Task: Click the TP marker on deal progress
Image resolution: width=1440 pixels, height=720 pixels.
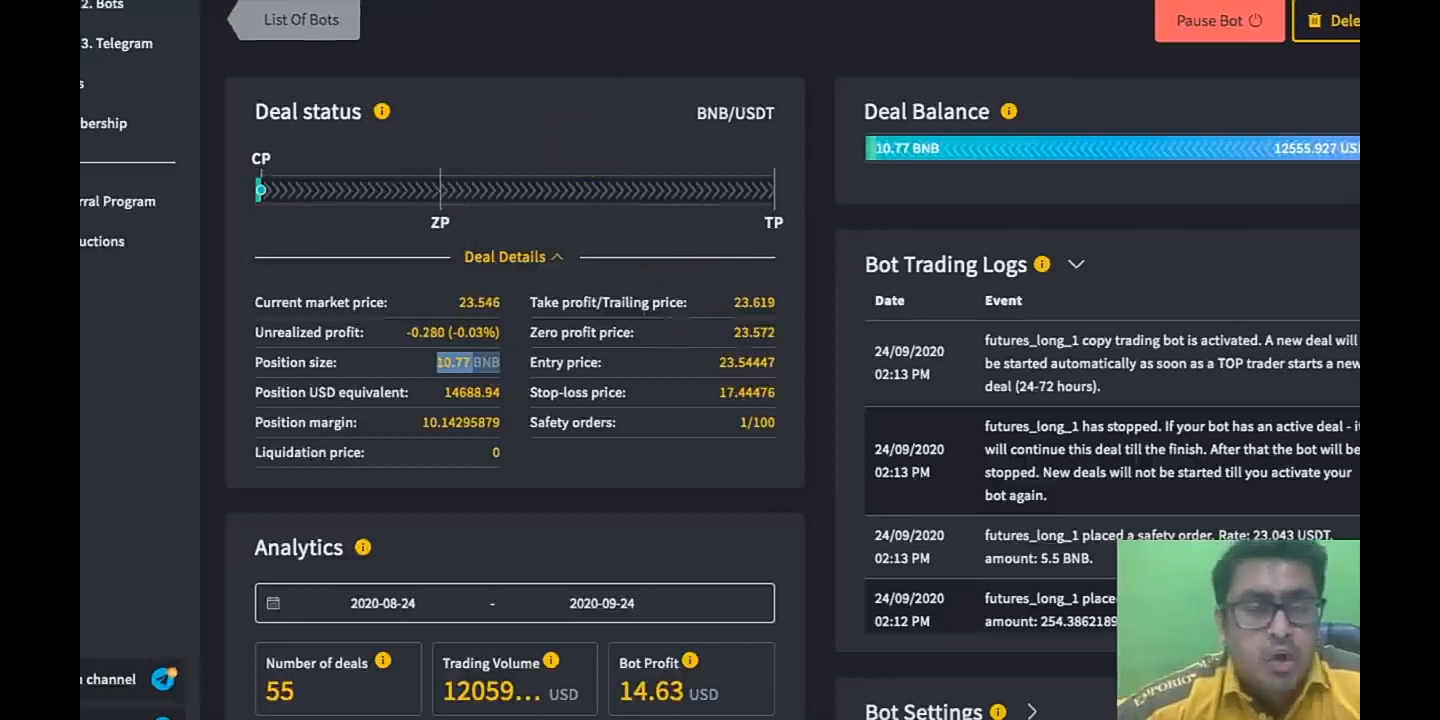Action: click(x=773, y=222)
